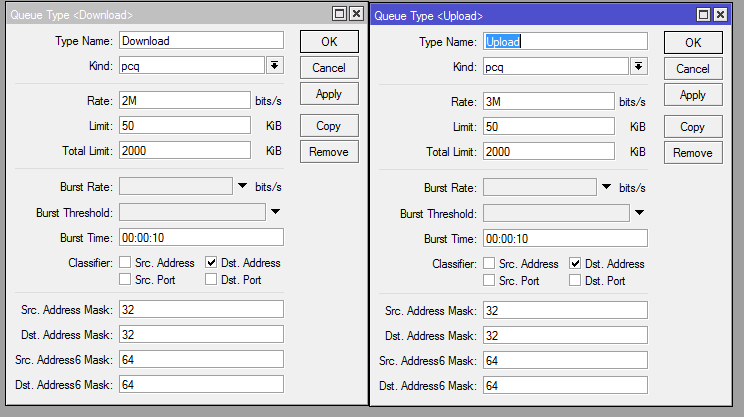Image resolution: width=744 pixels, height=417 pixels.
Task: Expand Burst Rate field in Upload window
Action: click(x=606, y=187)
